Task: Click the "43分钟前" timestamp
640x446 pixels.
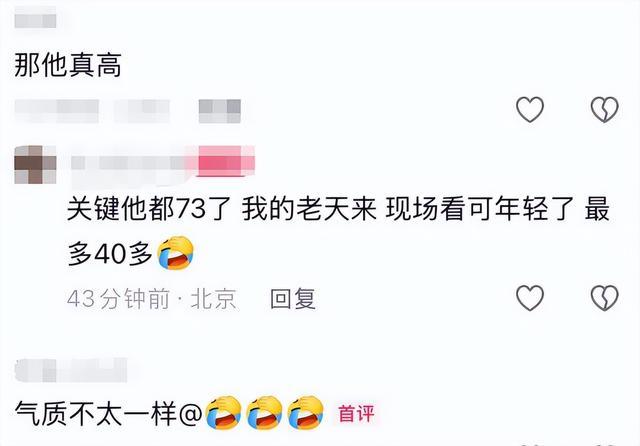Action: click(118, 299)
